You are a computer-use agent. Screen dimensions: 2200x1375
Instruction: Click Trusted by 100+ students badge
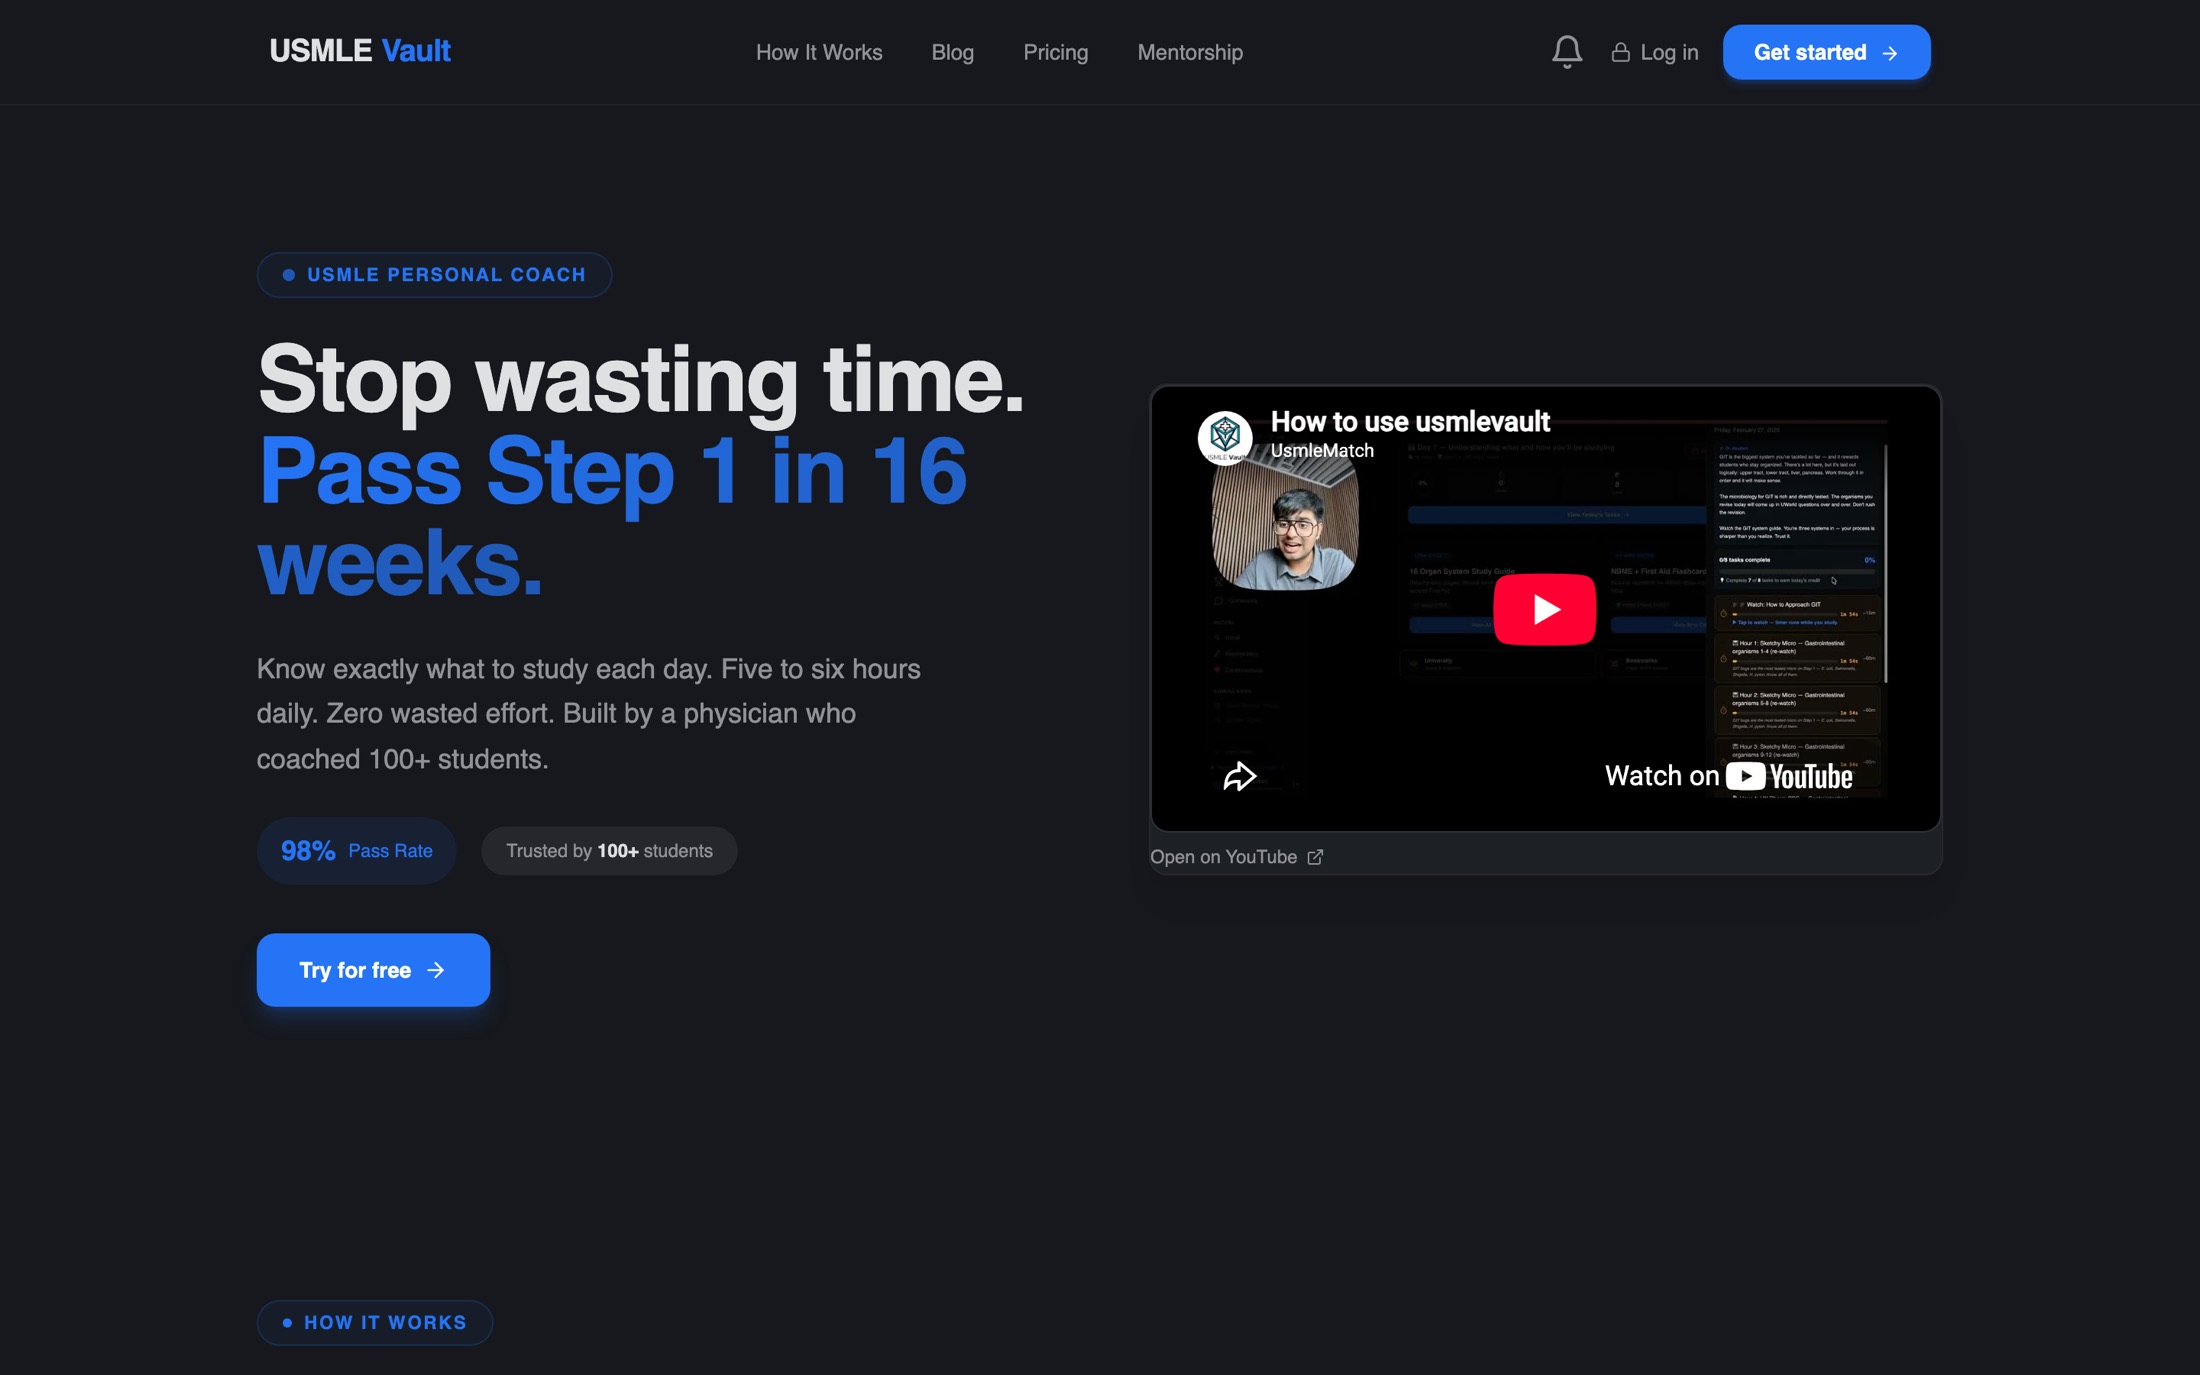(609, 851)
